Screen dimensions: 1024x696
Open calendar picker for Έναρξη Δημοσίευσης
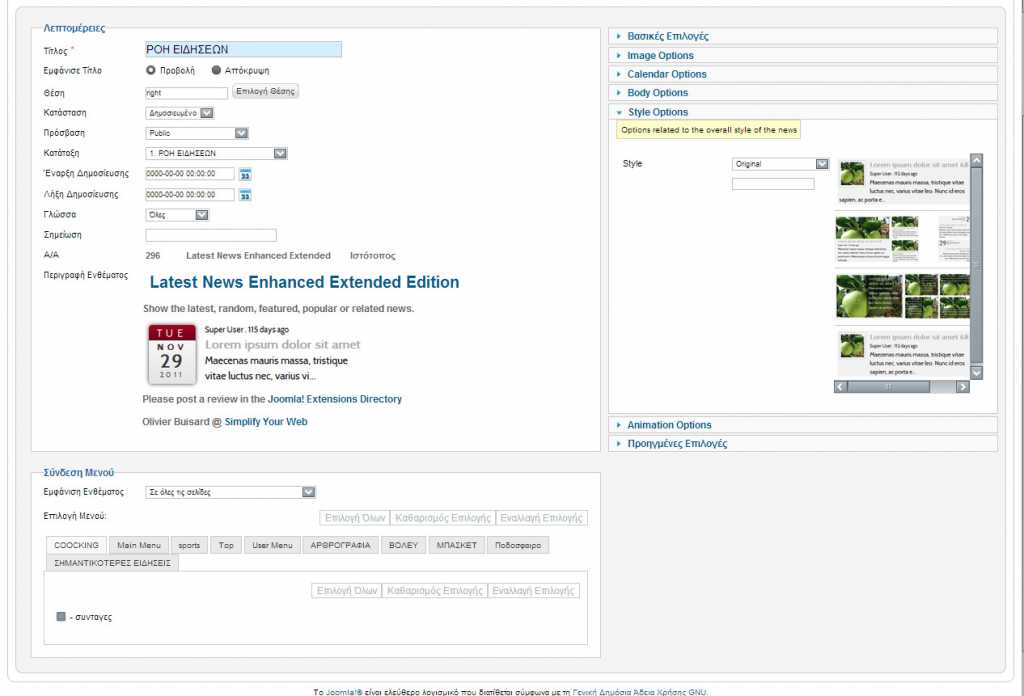pyautogui.click(x=245, y=174)
